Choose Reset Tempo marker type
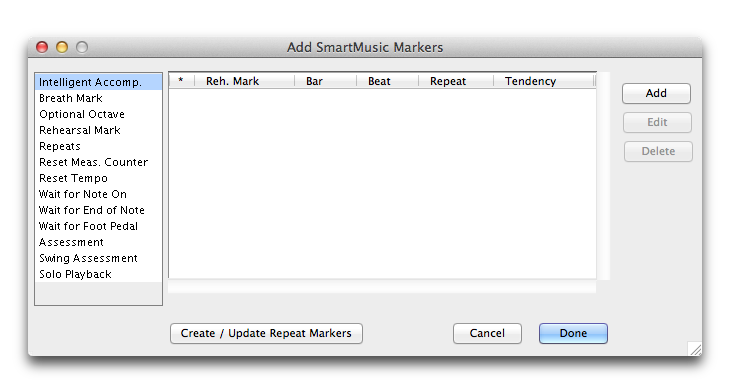The height and width of the screenshot is (392, 730). (x=98, y=178)
